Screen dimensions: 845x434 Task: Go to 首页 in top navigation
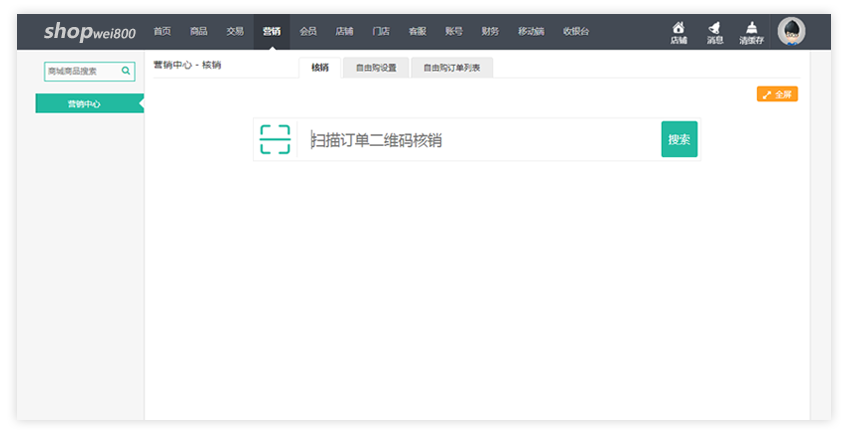click(162, 31)
